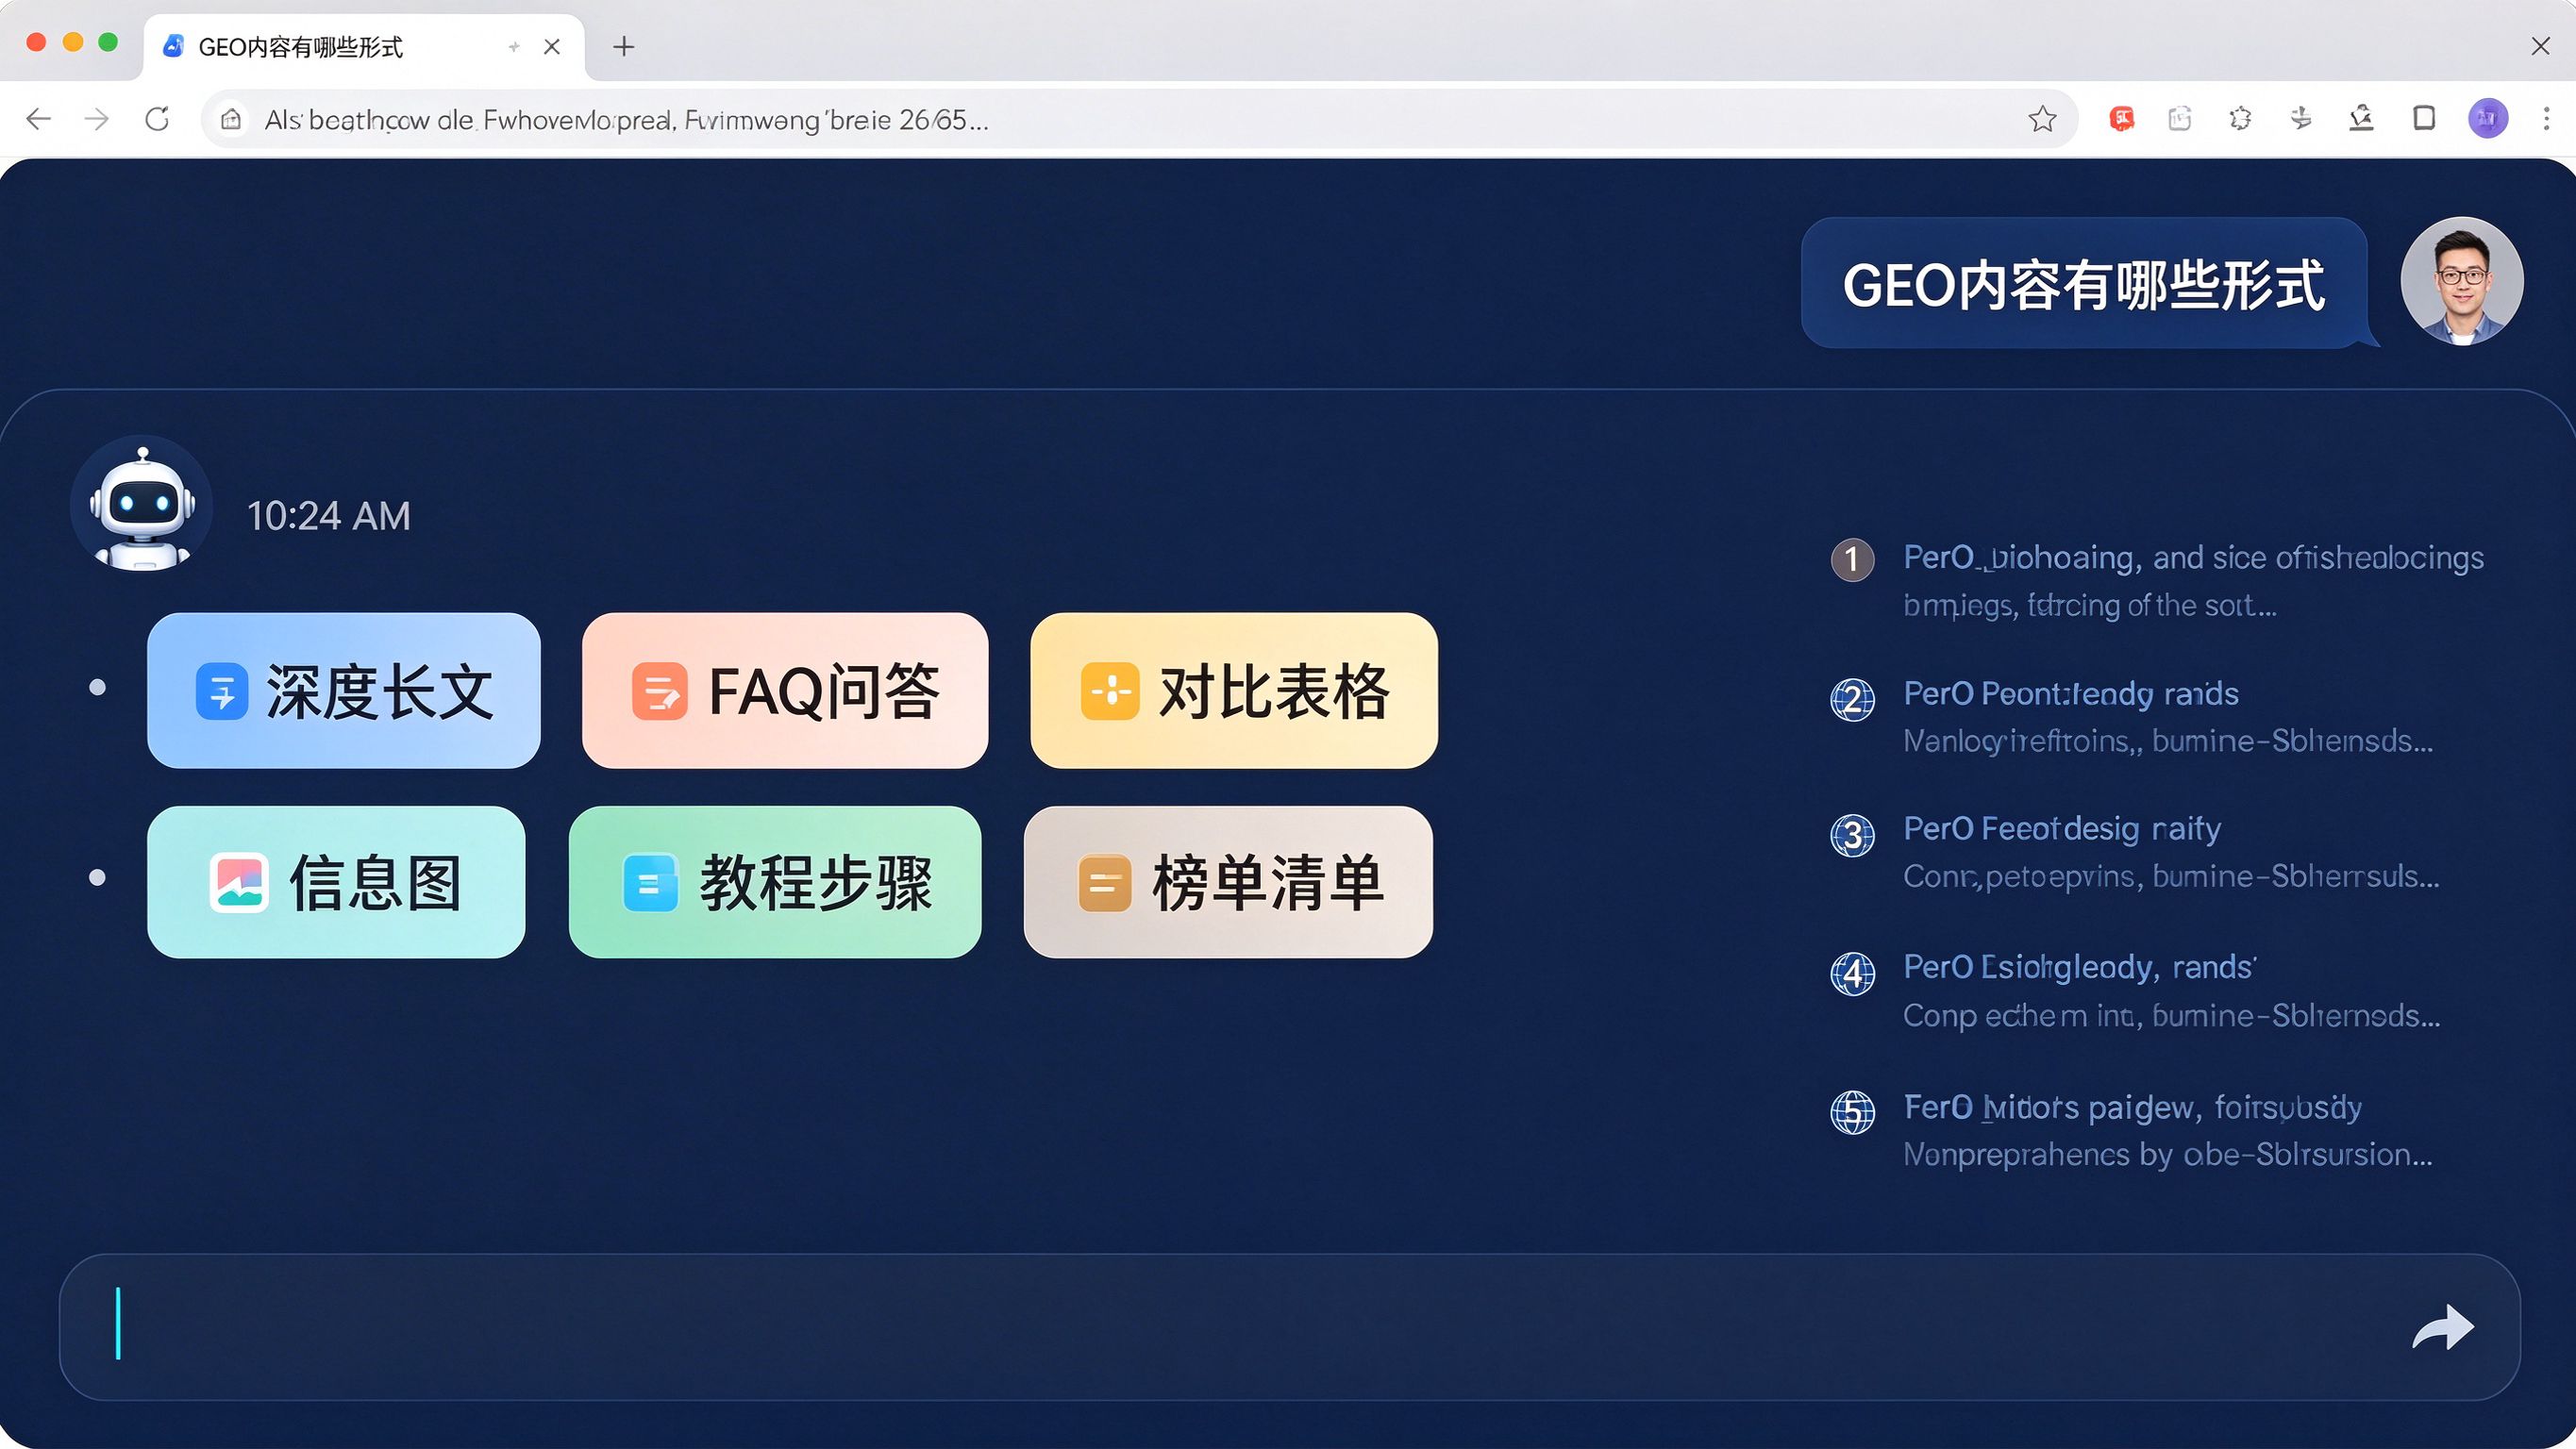Go back using the browser back arrow

tap(38, 120)
